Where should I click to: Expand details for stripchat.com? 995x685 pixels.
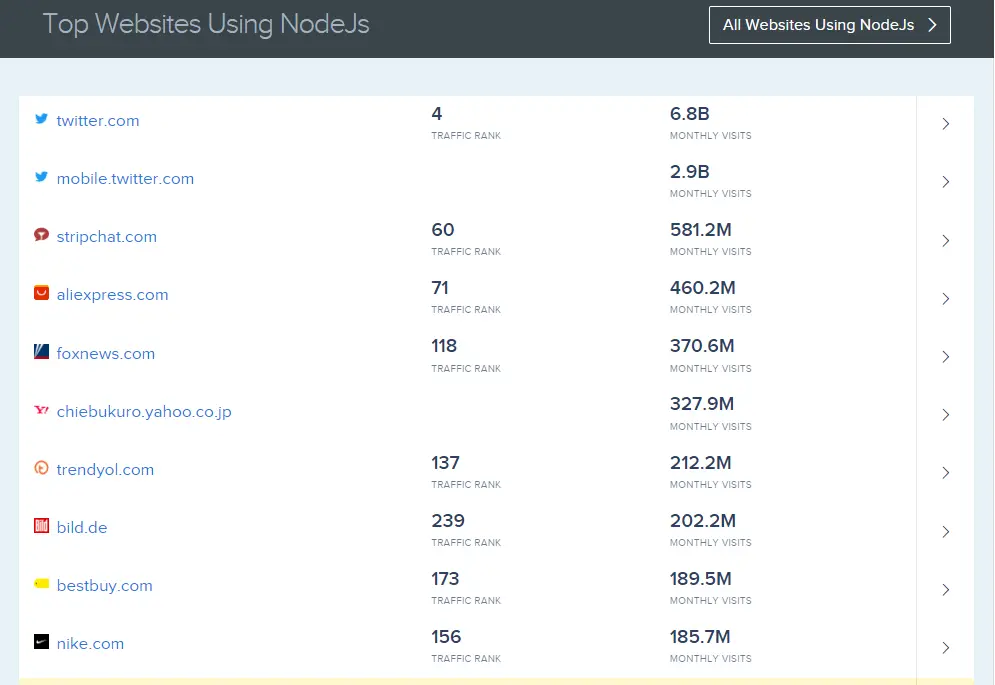(x=944, y=240)
